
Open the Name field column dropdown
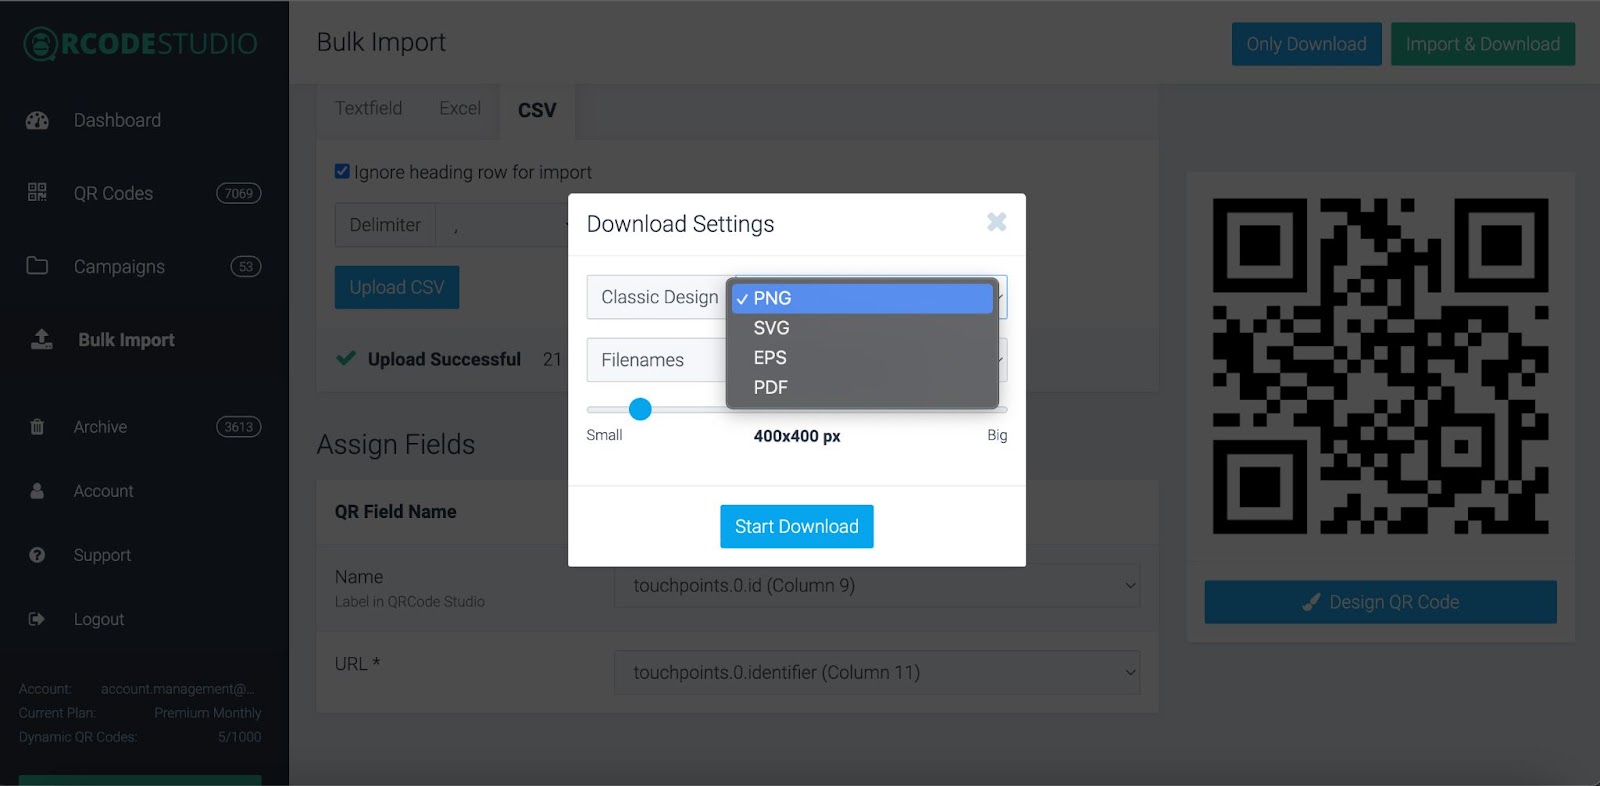(x=877, y=586)
